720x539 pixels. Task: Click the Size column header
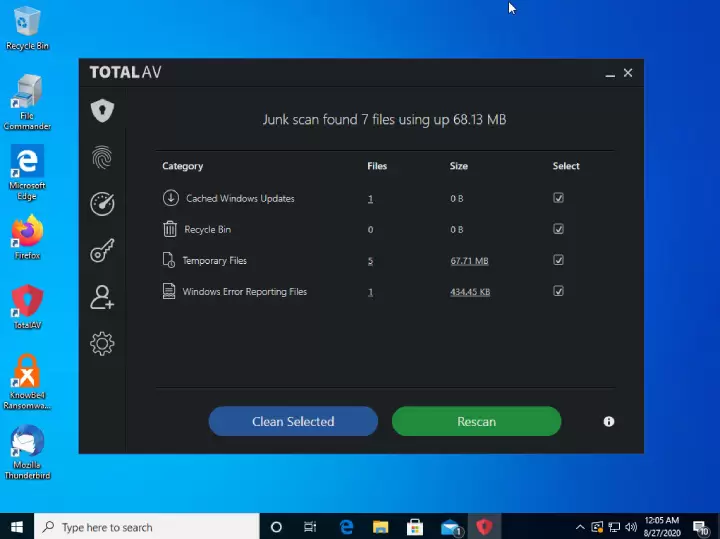[x=459, y=166]
